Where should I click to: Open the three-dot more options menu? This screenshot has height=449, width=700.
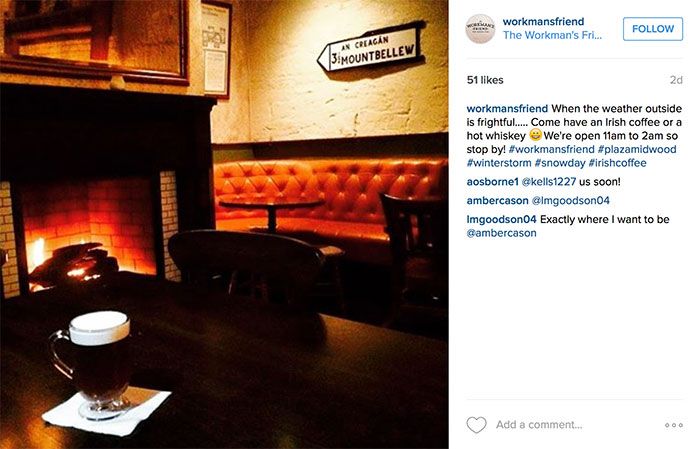click(673, 425)
